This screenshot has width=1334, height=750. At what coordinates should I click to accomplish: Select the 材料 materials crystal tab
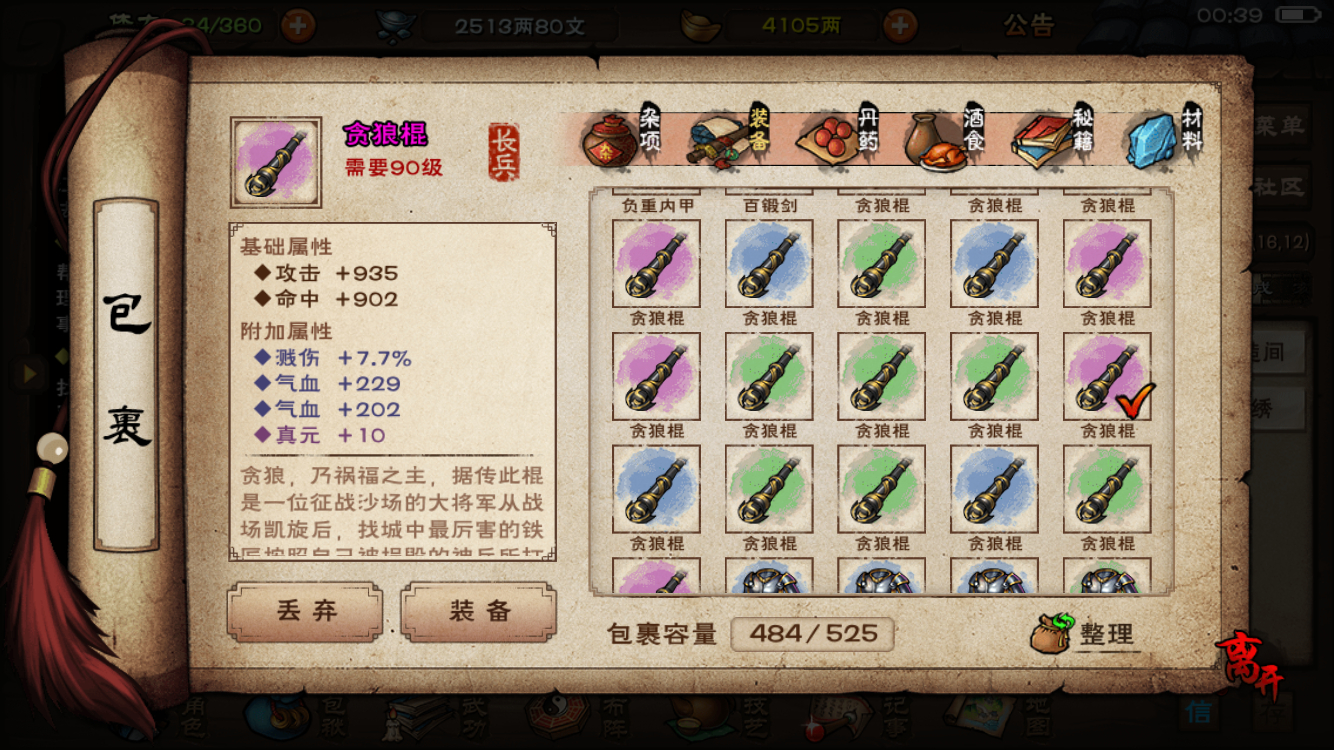click(1163, 138)
